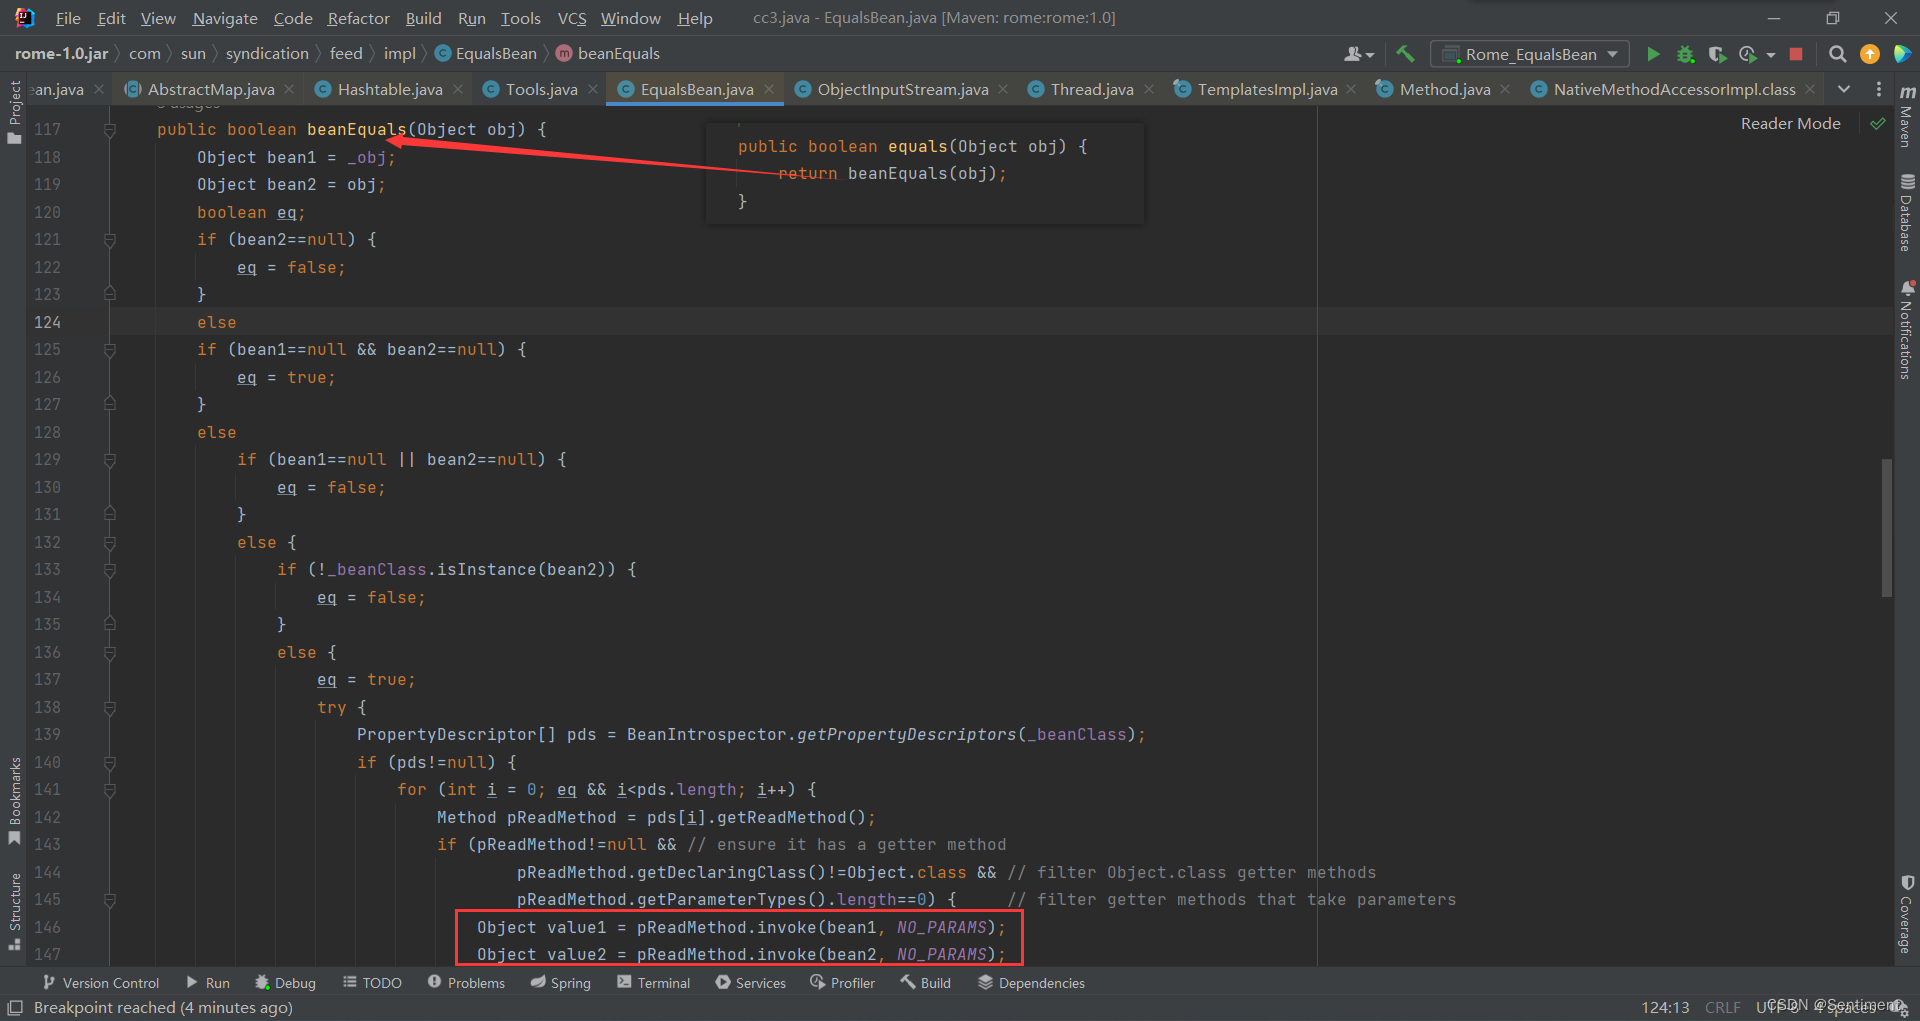
Task: Click the beanEquals method breadcrumb
Action: [x=608, y=54]
